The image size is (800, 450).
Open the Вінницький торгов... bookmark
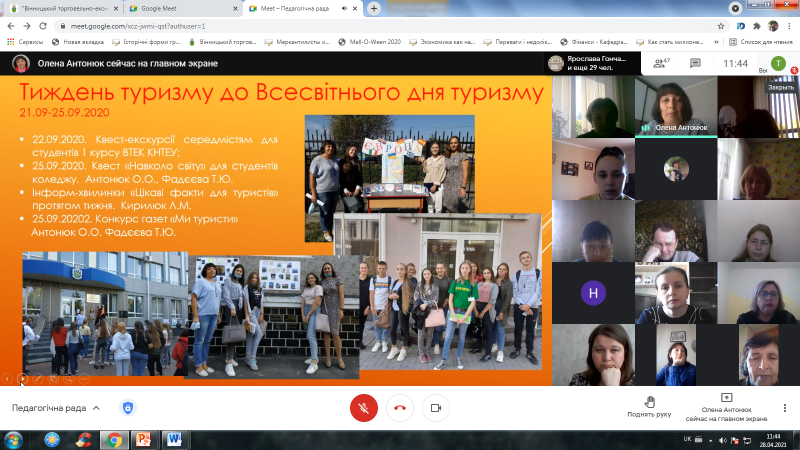(222, 42)
